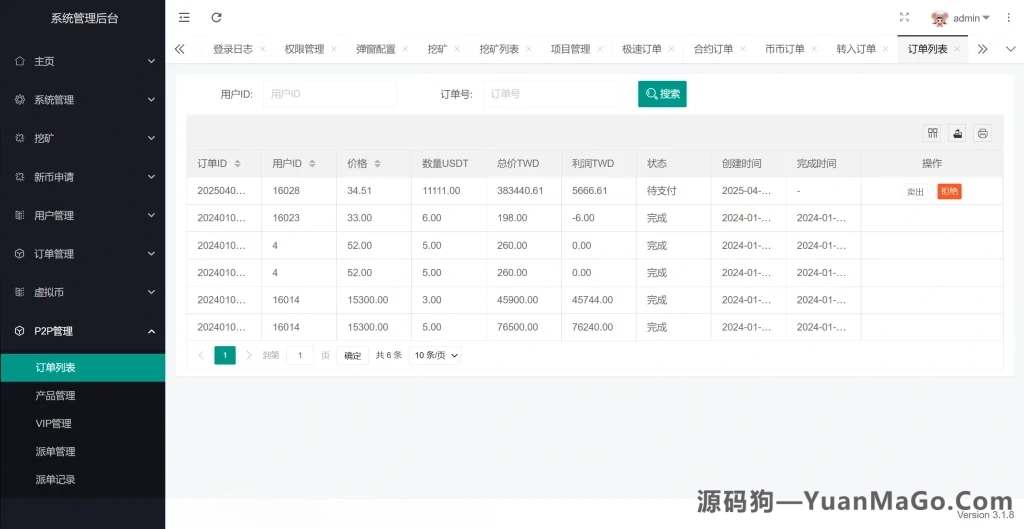
Task: Expand 订单管理 sidebar menu
Action: tap(82, 254)
